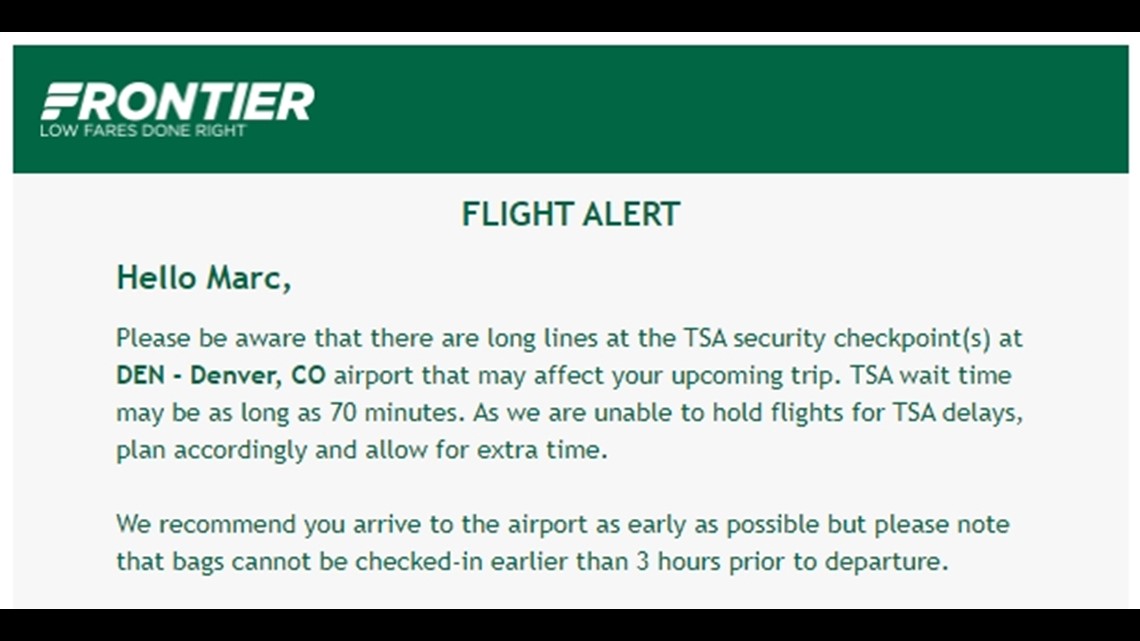
Task: Click the word 'airport' after Denver, CO
Action: coord(374,376)
